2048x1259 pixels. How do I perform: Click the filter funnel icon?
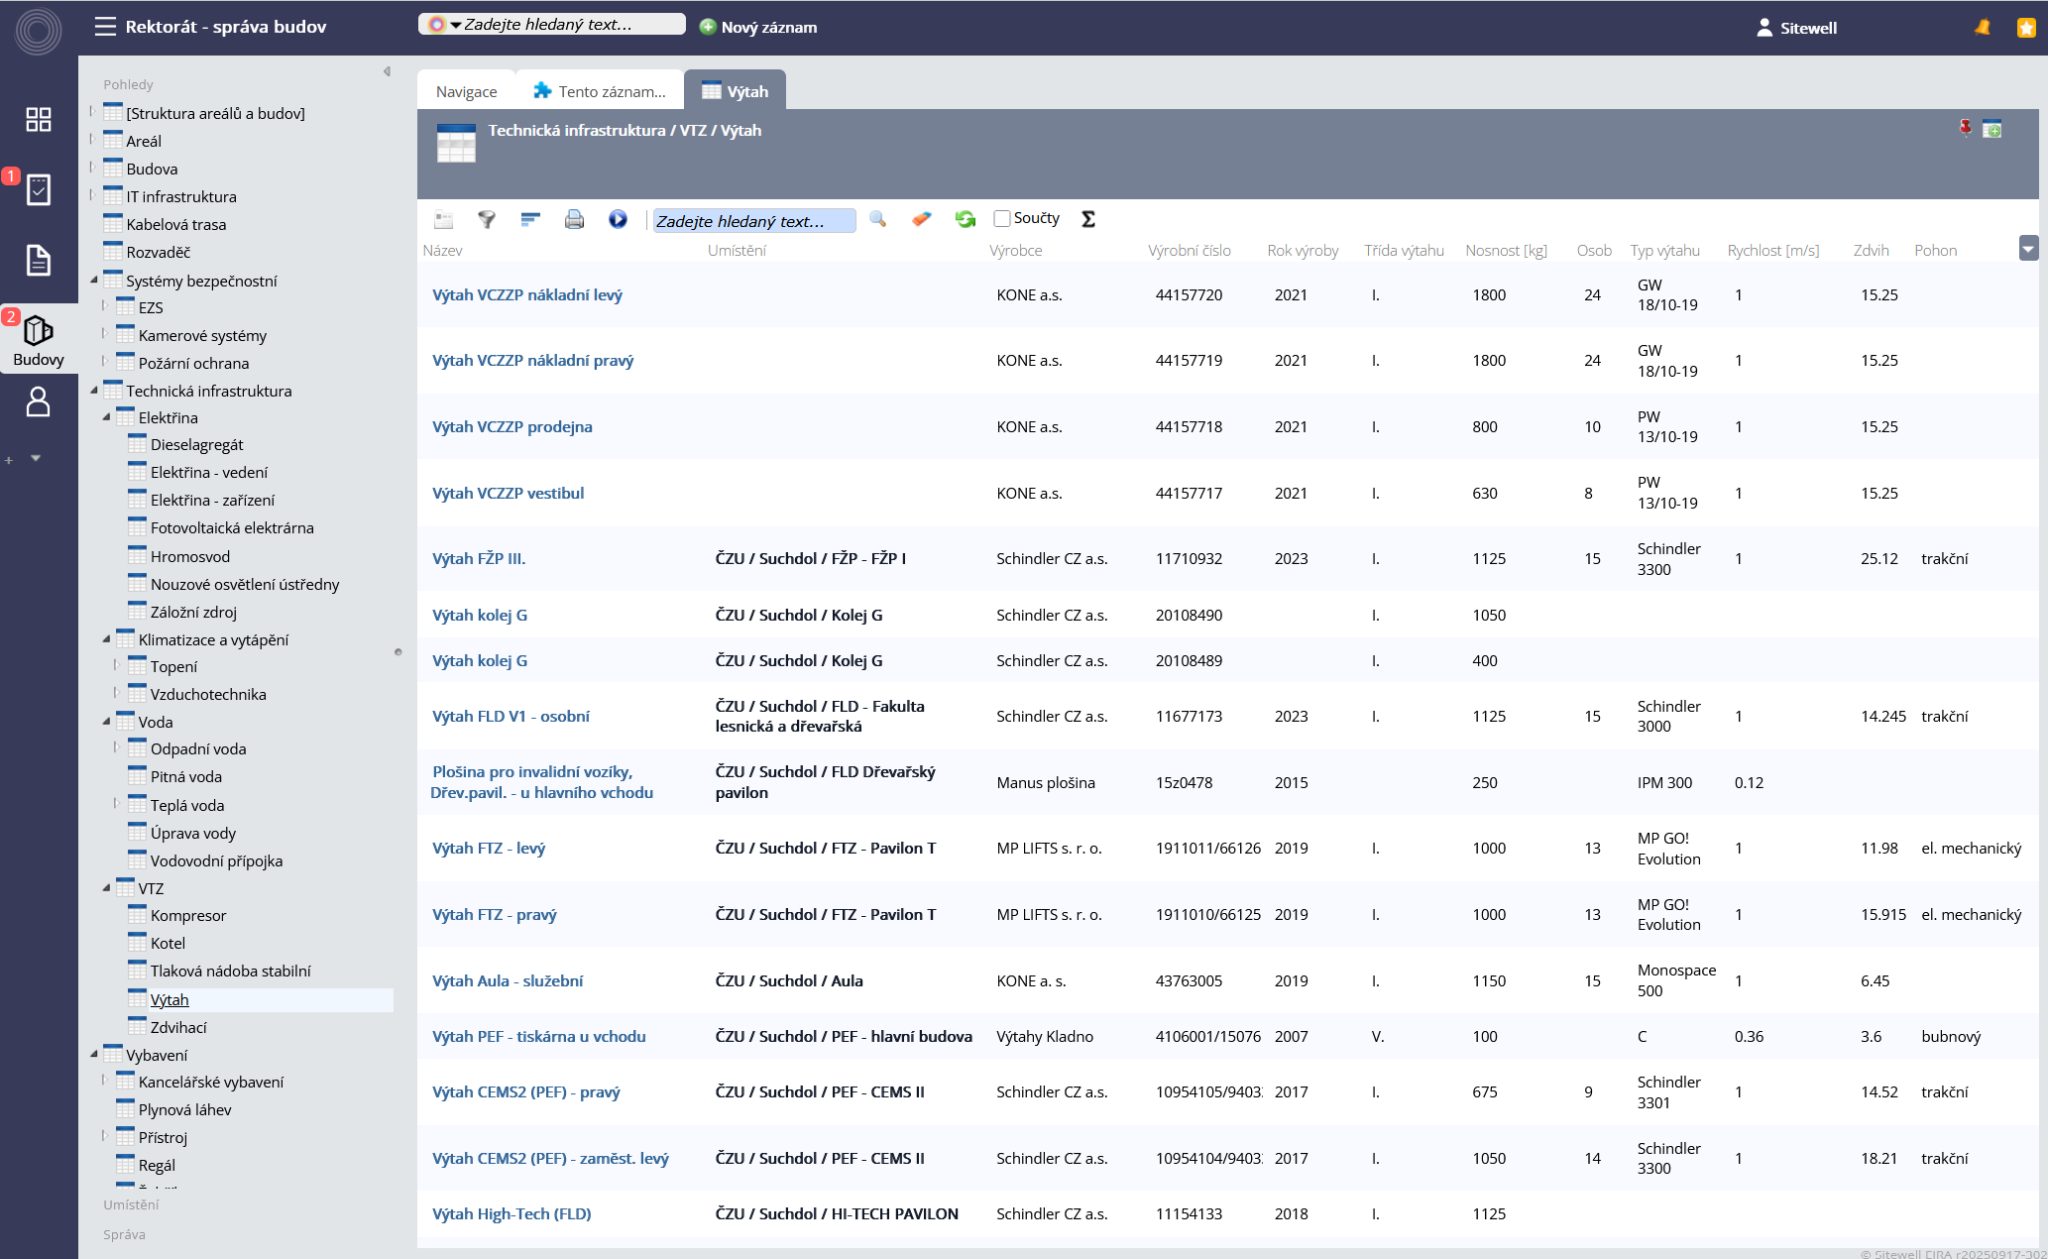coord(487,219)
